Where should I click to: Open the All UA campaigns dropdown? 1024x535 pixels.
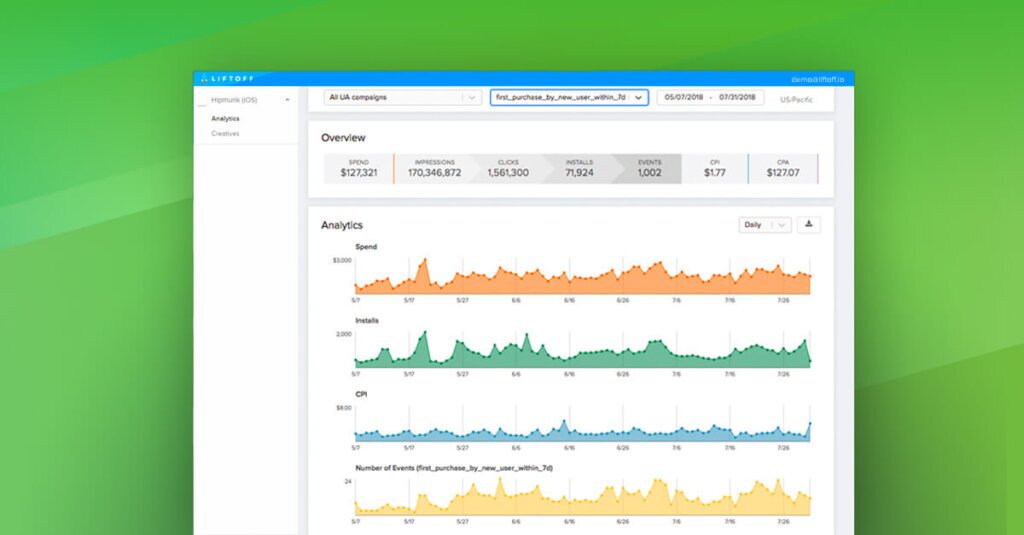[402, 97]
